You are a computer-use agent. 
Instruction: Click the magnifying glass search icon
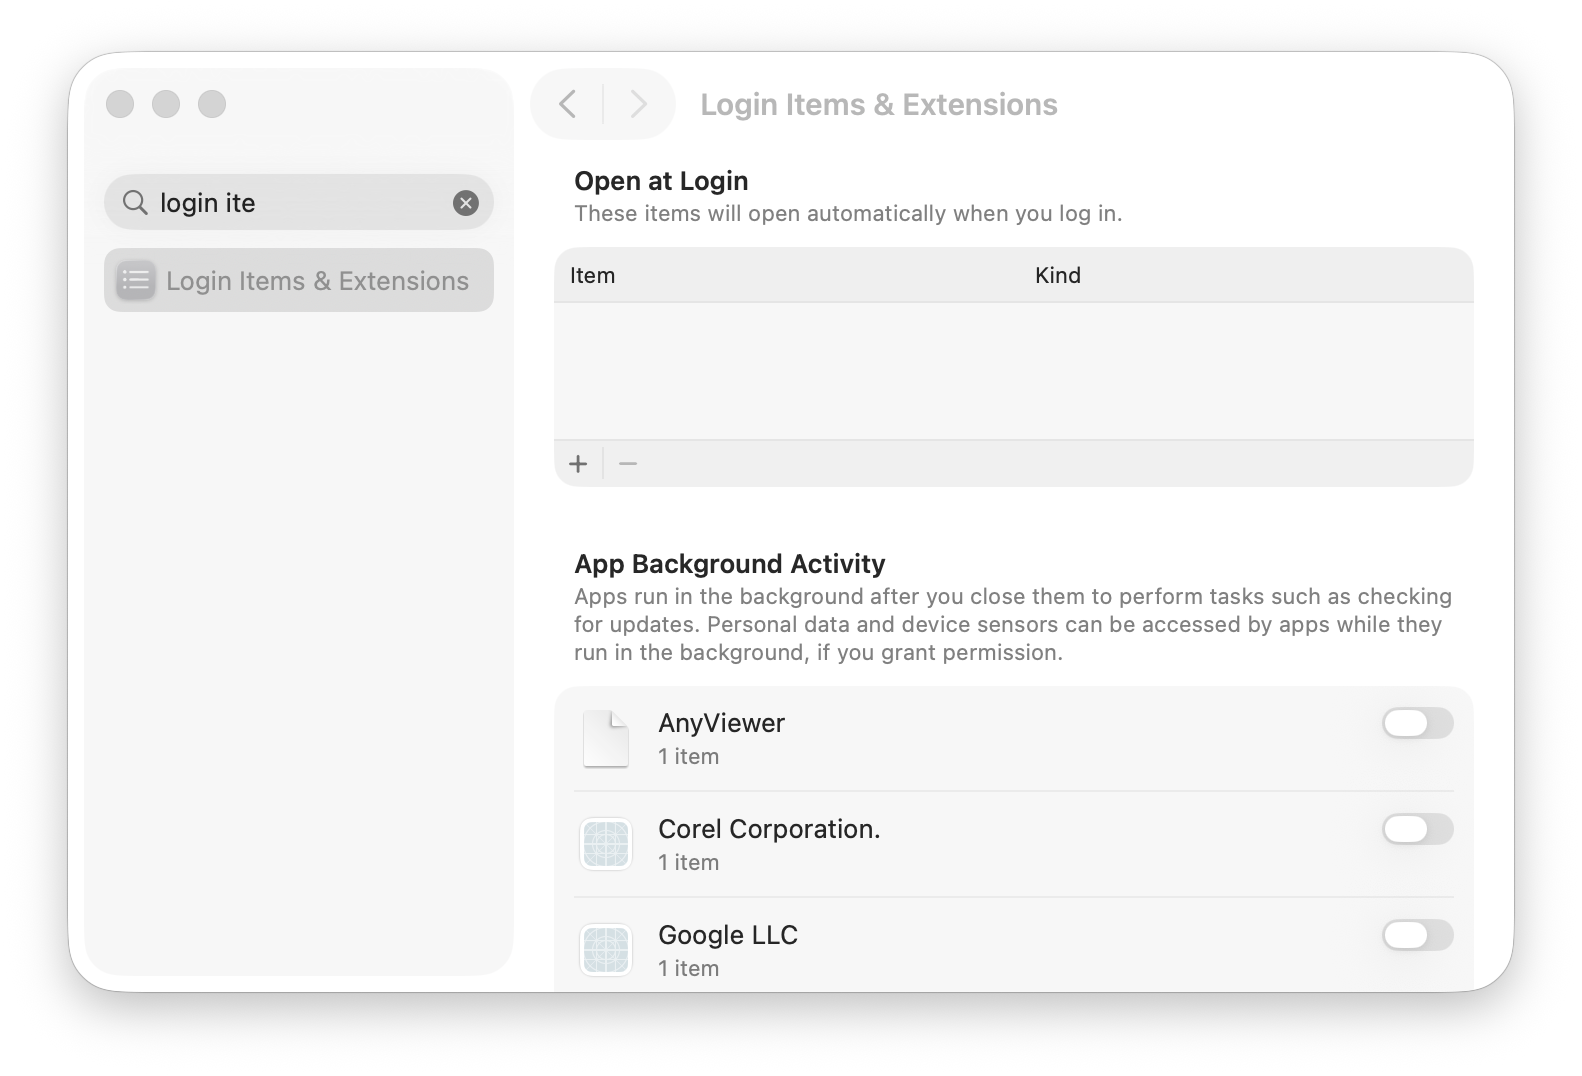coord(135,203)
